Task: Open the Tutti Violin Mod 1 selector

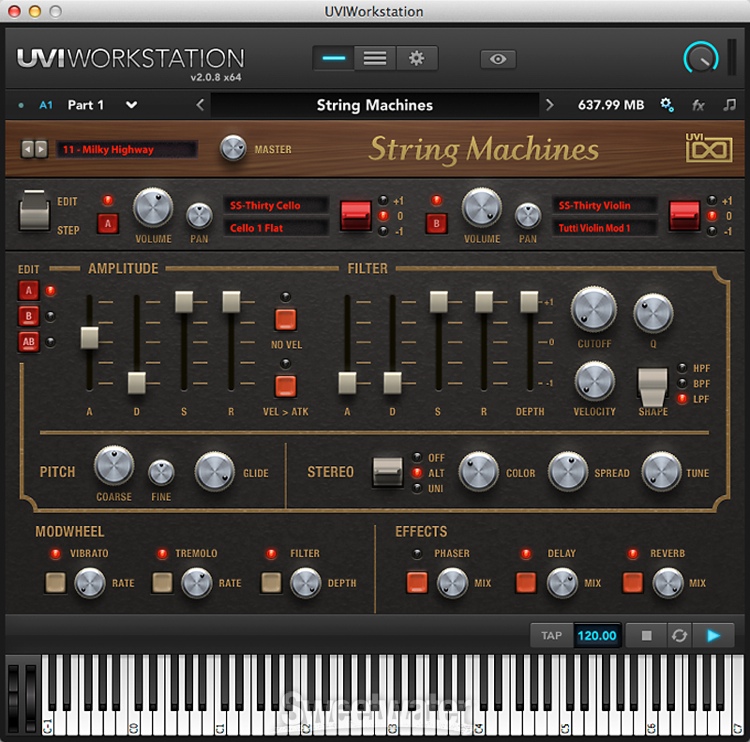Action: 605,228
